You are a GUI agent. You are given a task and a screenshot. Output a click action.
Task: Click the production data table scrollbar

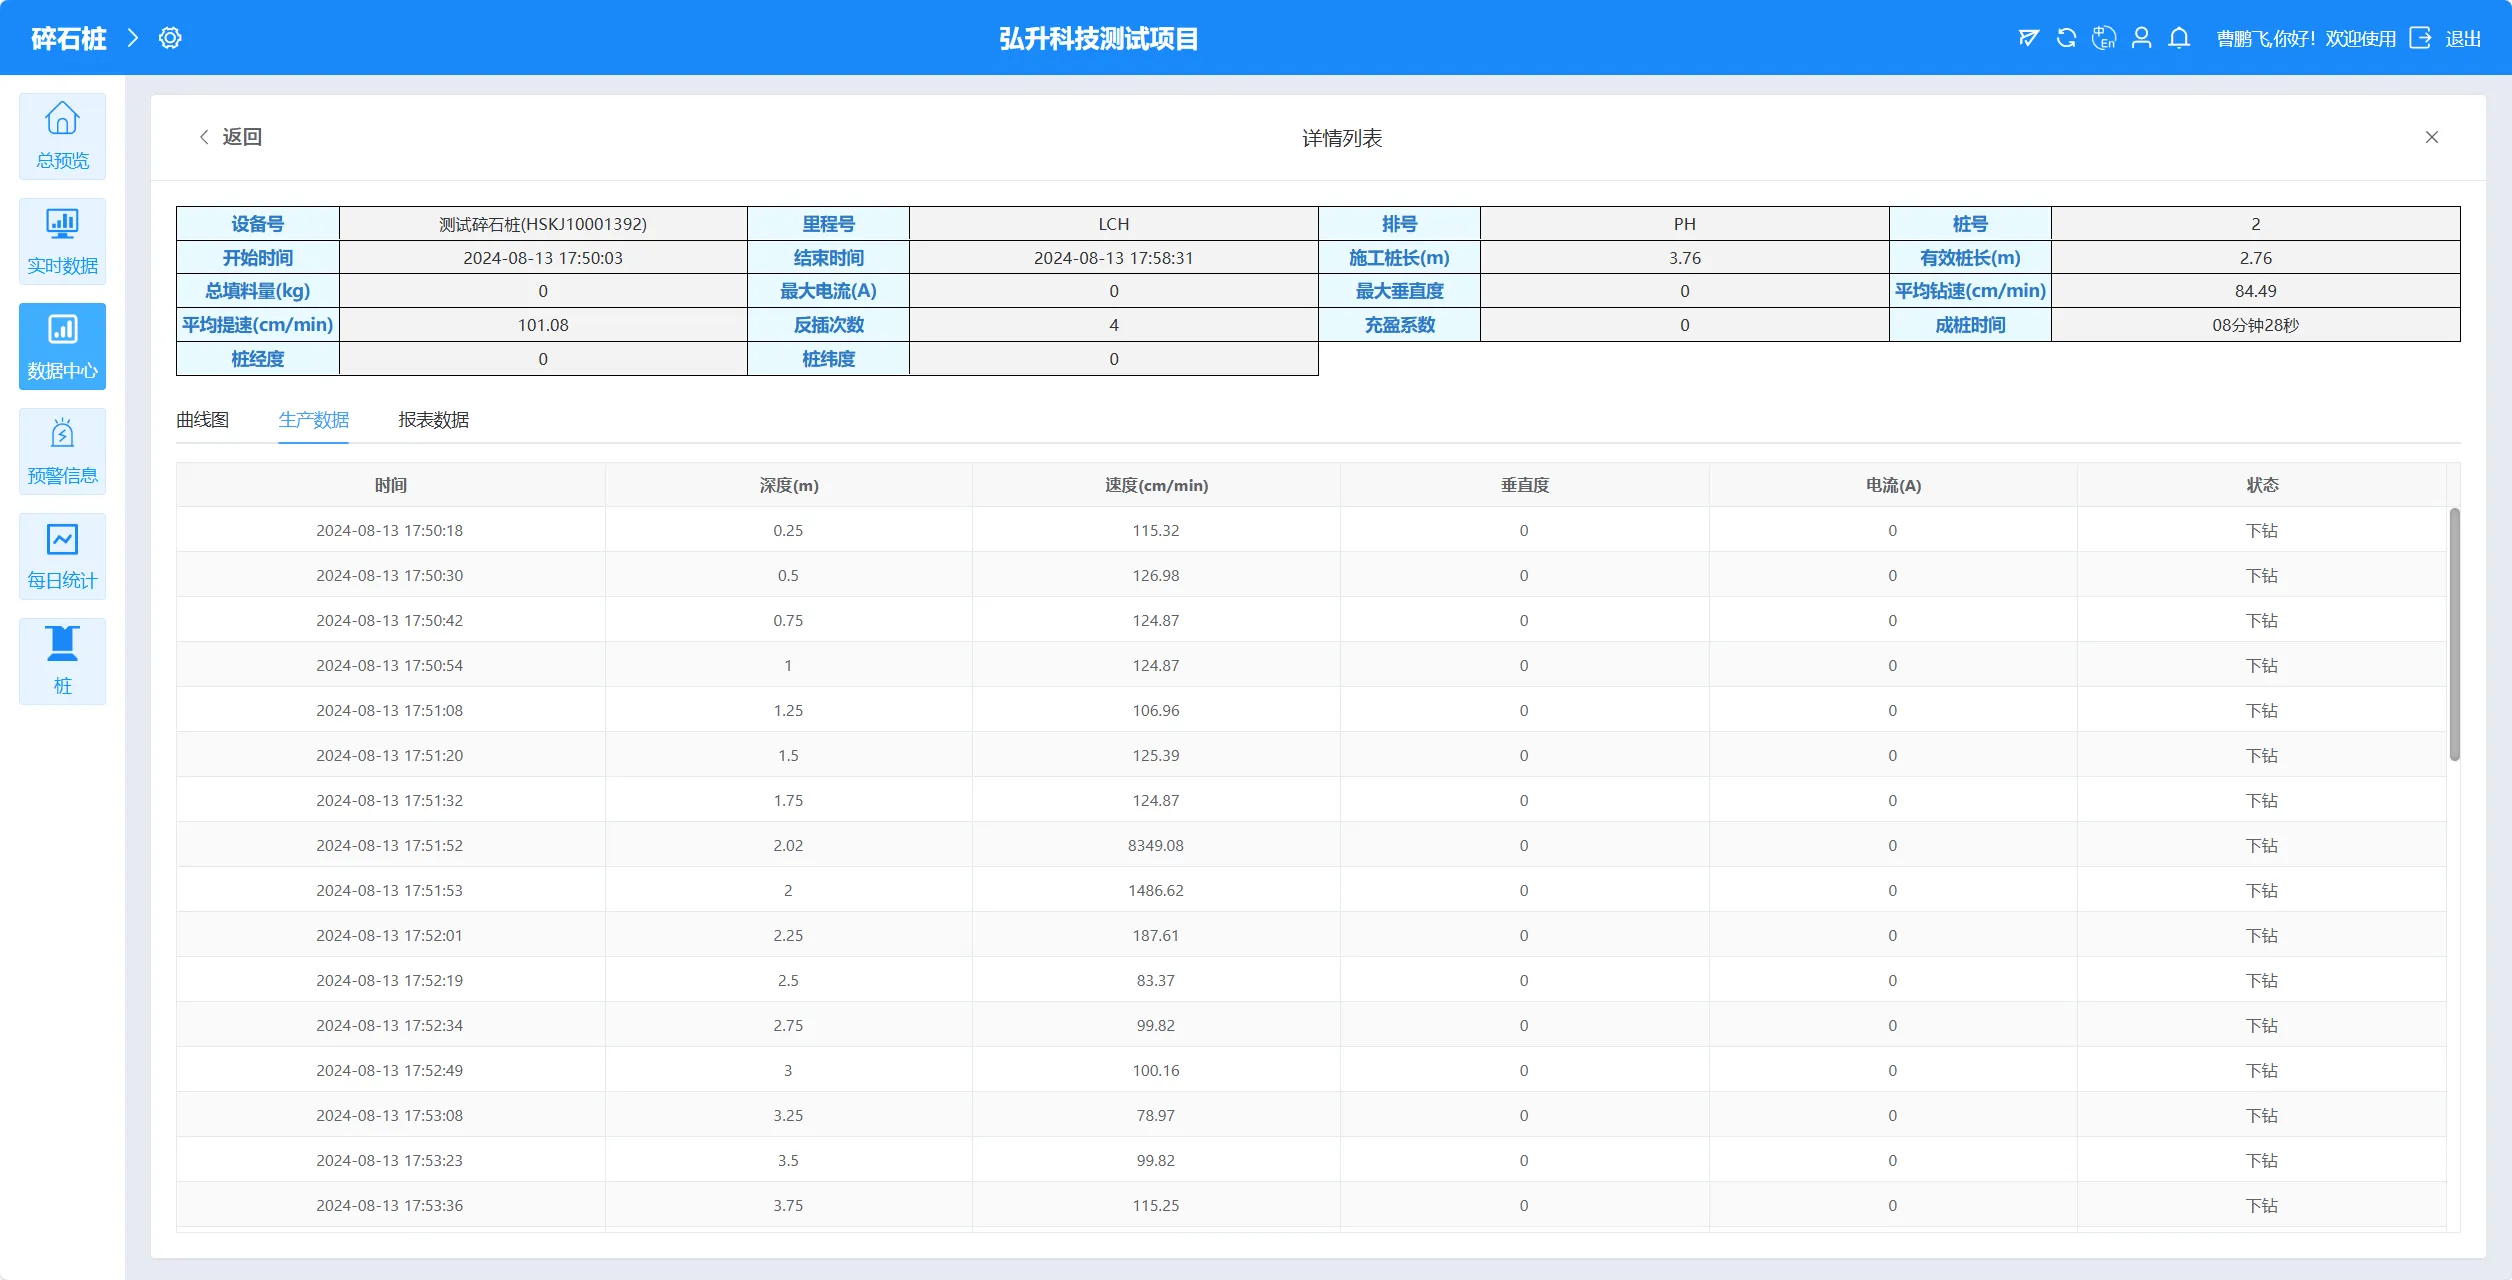2454,634
